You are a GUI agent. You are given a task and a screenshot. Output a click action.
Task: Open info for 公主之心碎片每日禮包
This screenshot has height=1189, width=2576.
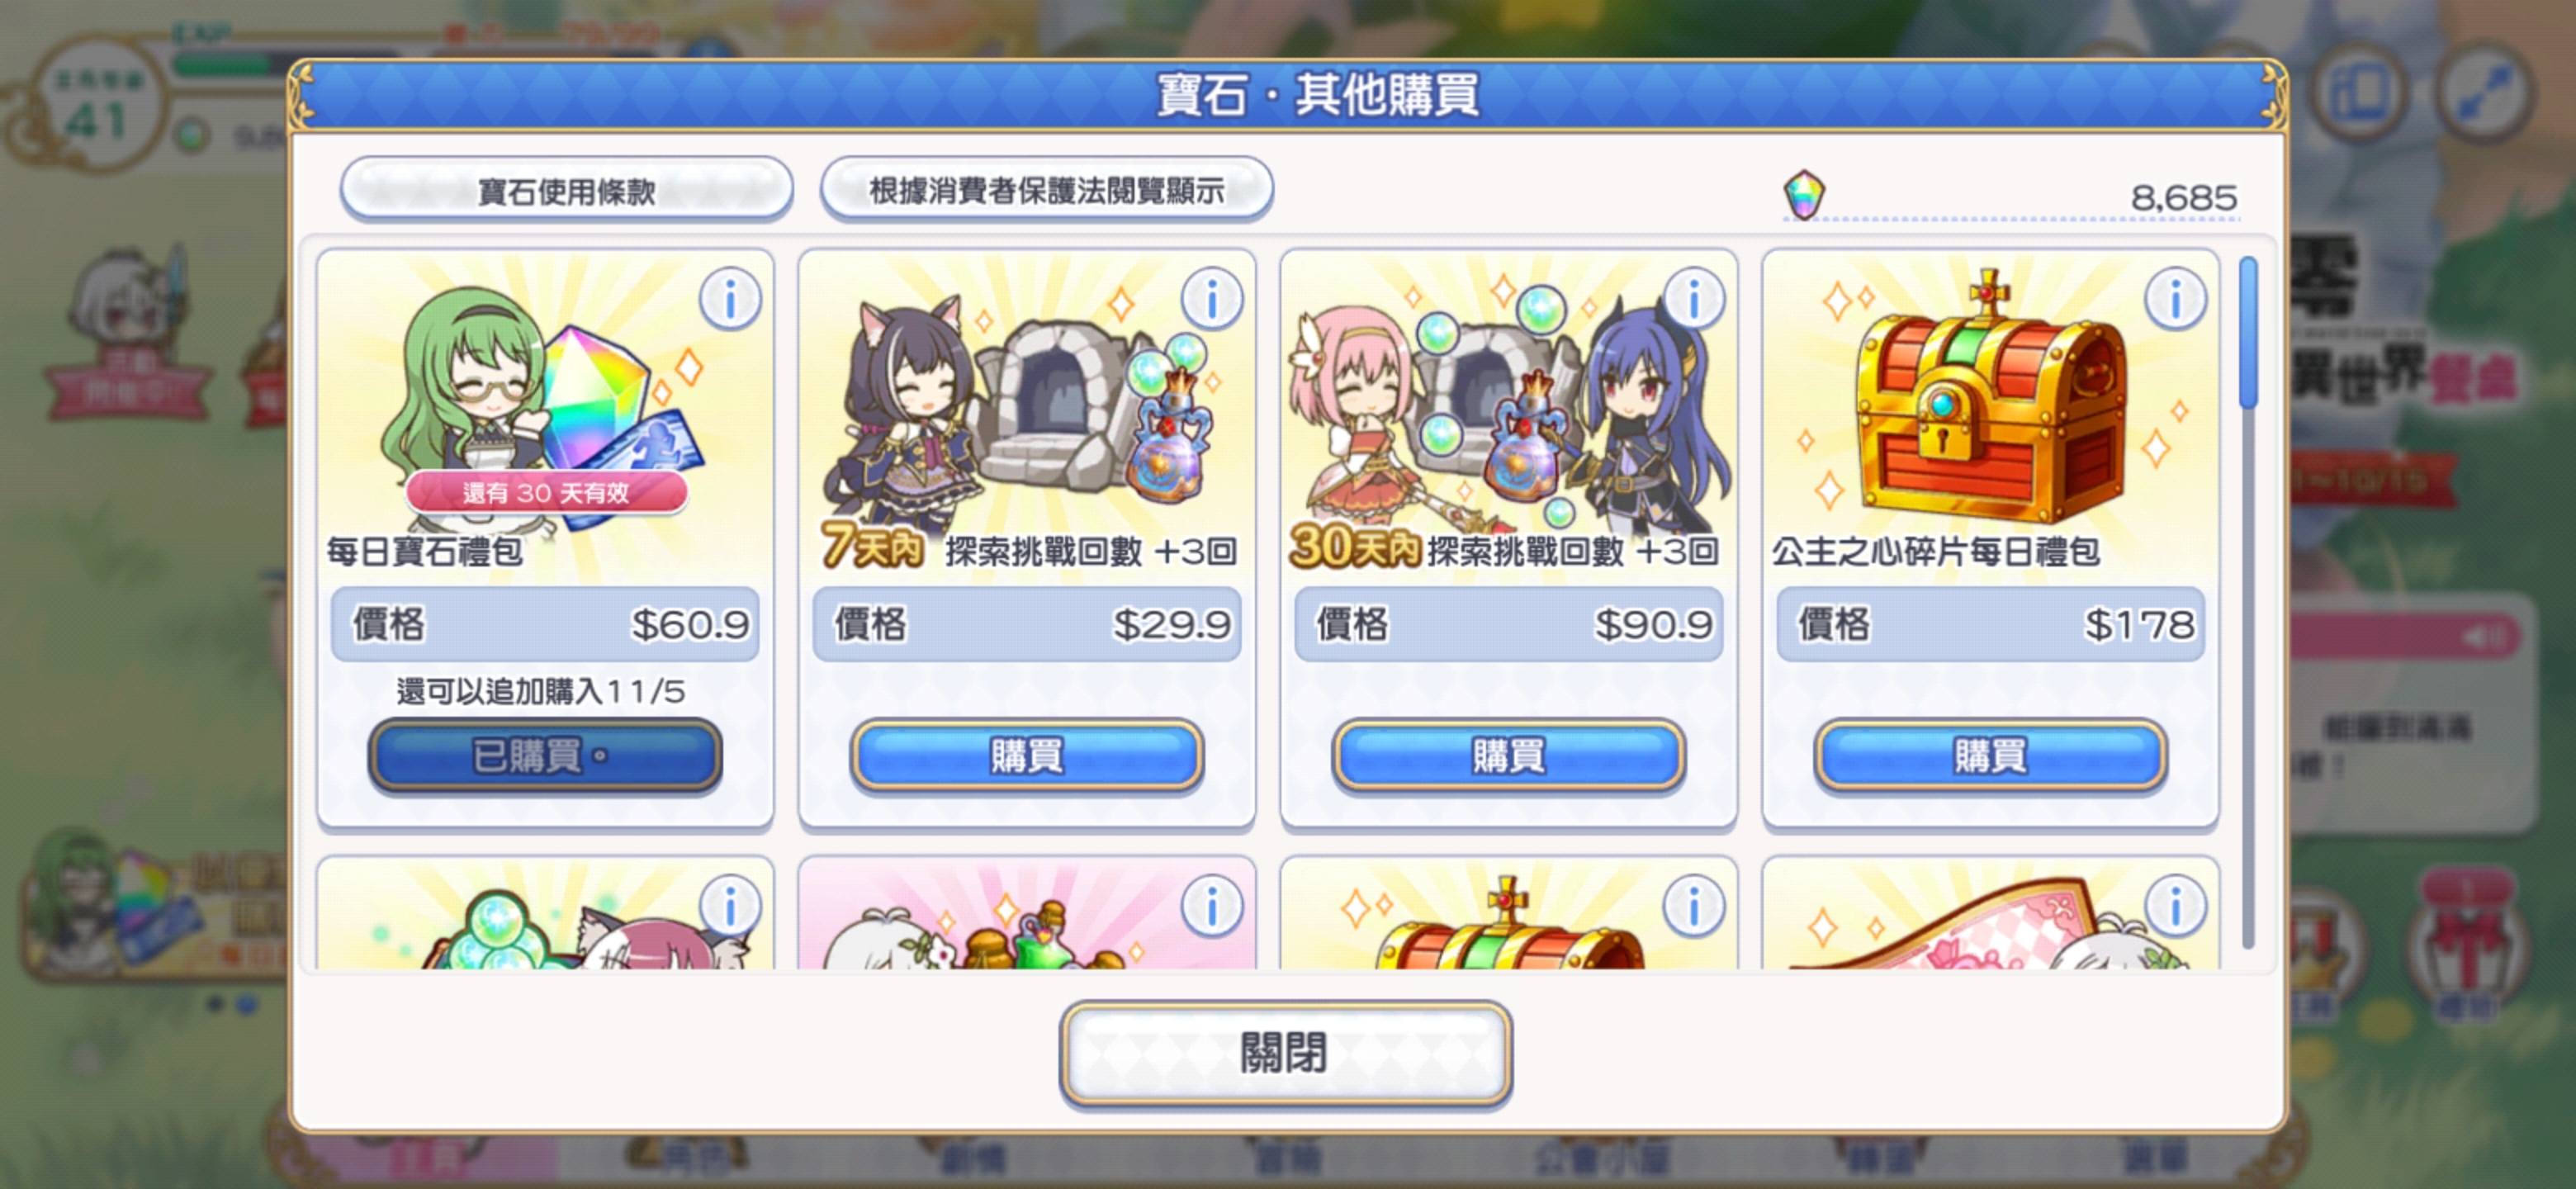coord(2176,298)
